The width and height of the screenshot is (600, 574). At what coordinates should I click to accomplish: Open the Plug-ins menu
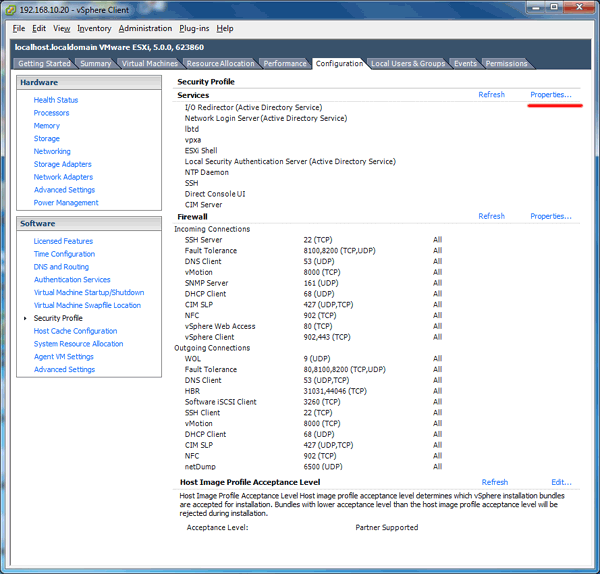(194, 28)
